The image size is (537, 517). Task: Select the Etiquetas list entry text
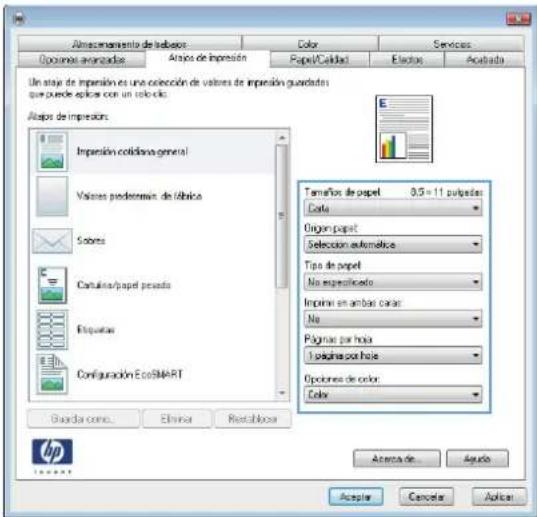click(96, 330)
